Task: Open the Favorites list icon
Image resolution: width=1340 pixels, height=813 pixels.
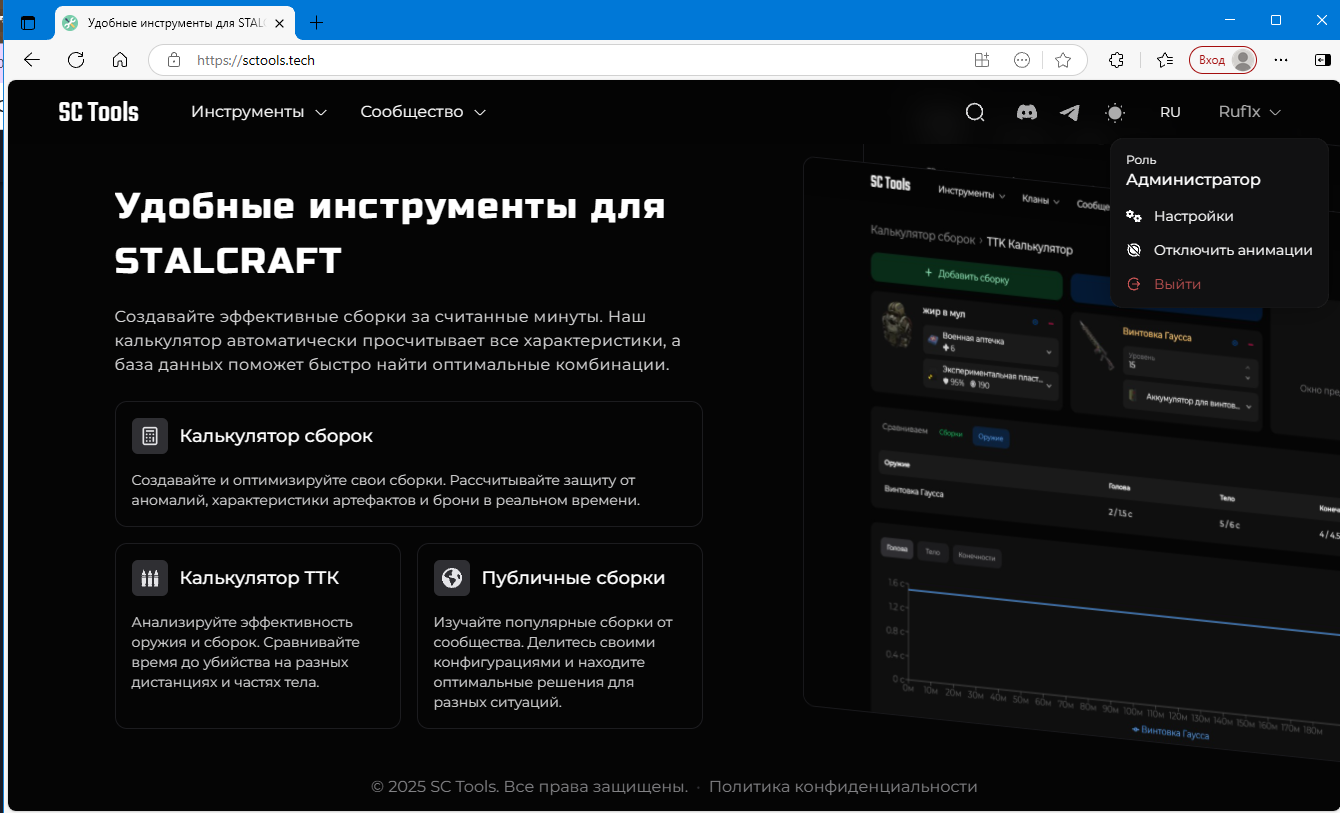Action: coord(1165,60)
